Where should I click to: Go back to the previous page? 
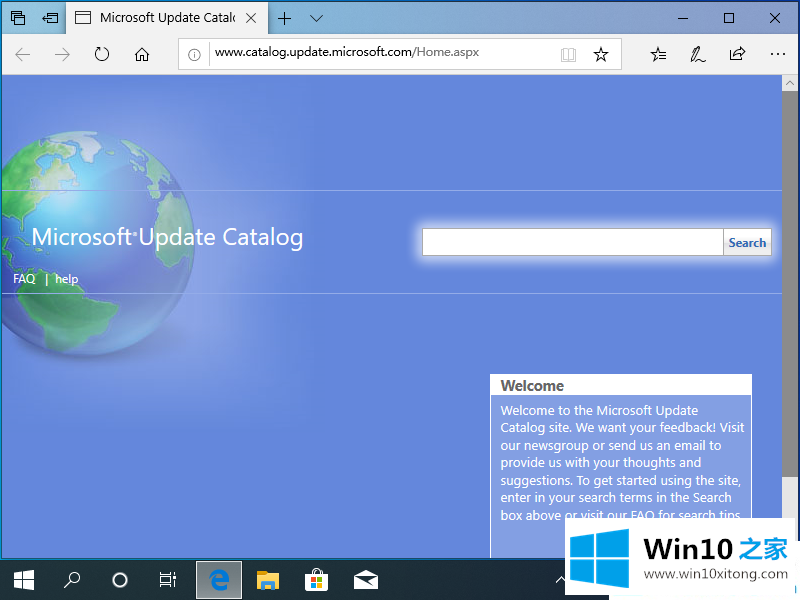[x=23, y=54]
